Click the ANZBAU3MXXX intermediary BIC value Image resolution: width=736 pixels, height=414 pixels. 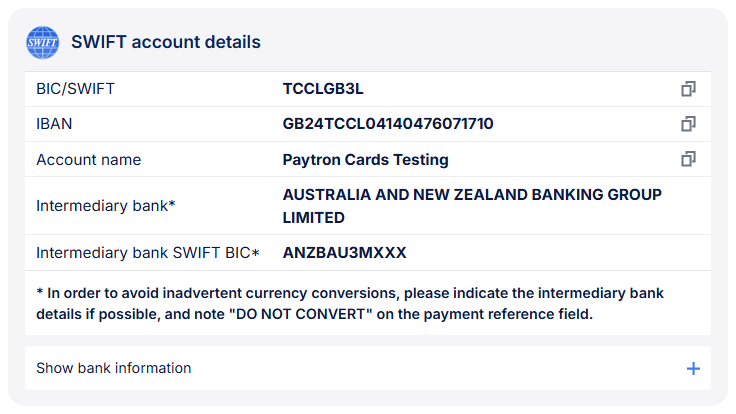coord(345,253)
